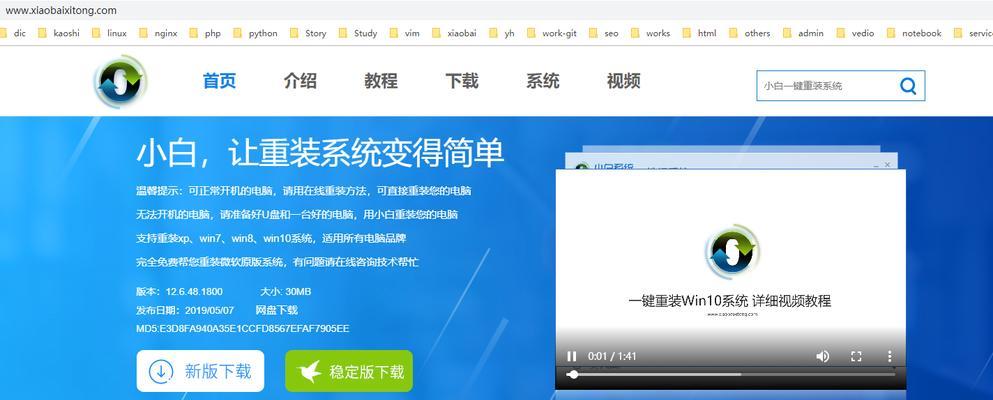Open the works bookmark folder
This screenshot has width=993, height=400.
click(x=650, y=33)
